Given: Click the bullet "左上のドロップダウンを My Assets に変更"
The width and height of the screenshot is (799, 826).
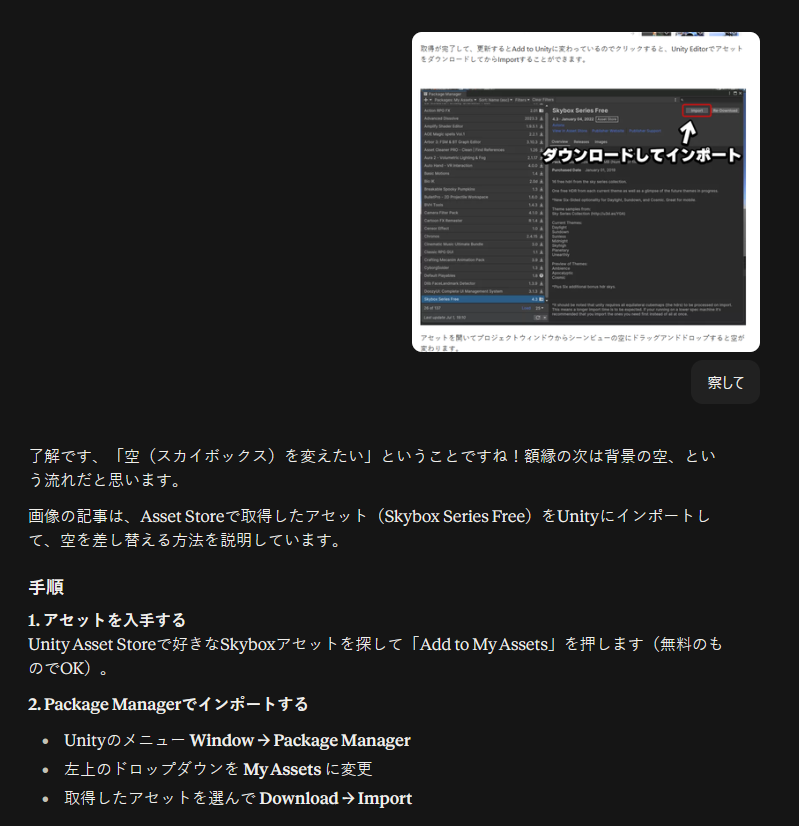Looking at the screenshot, I should [218, 769].
